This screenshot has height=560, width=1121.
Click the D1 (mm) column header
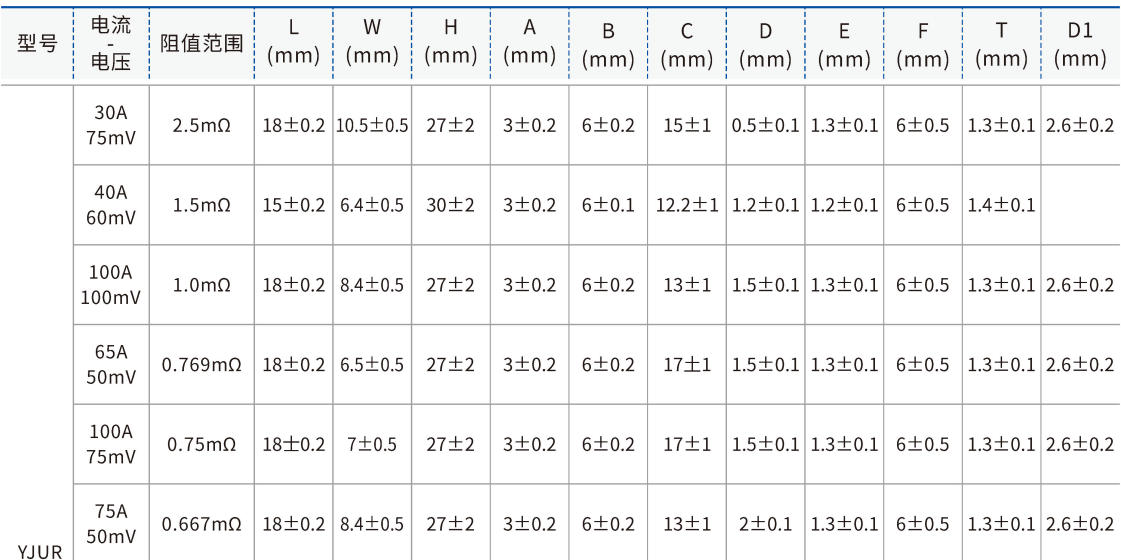pos(1080,45)
